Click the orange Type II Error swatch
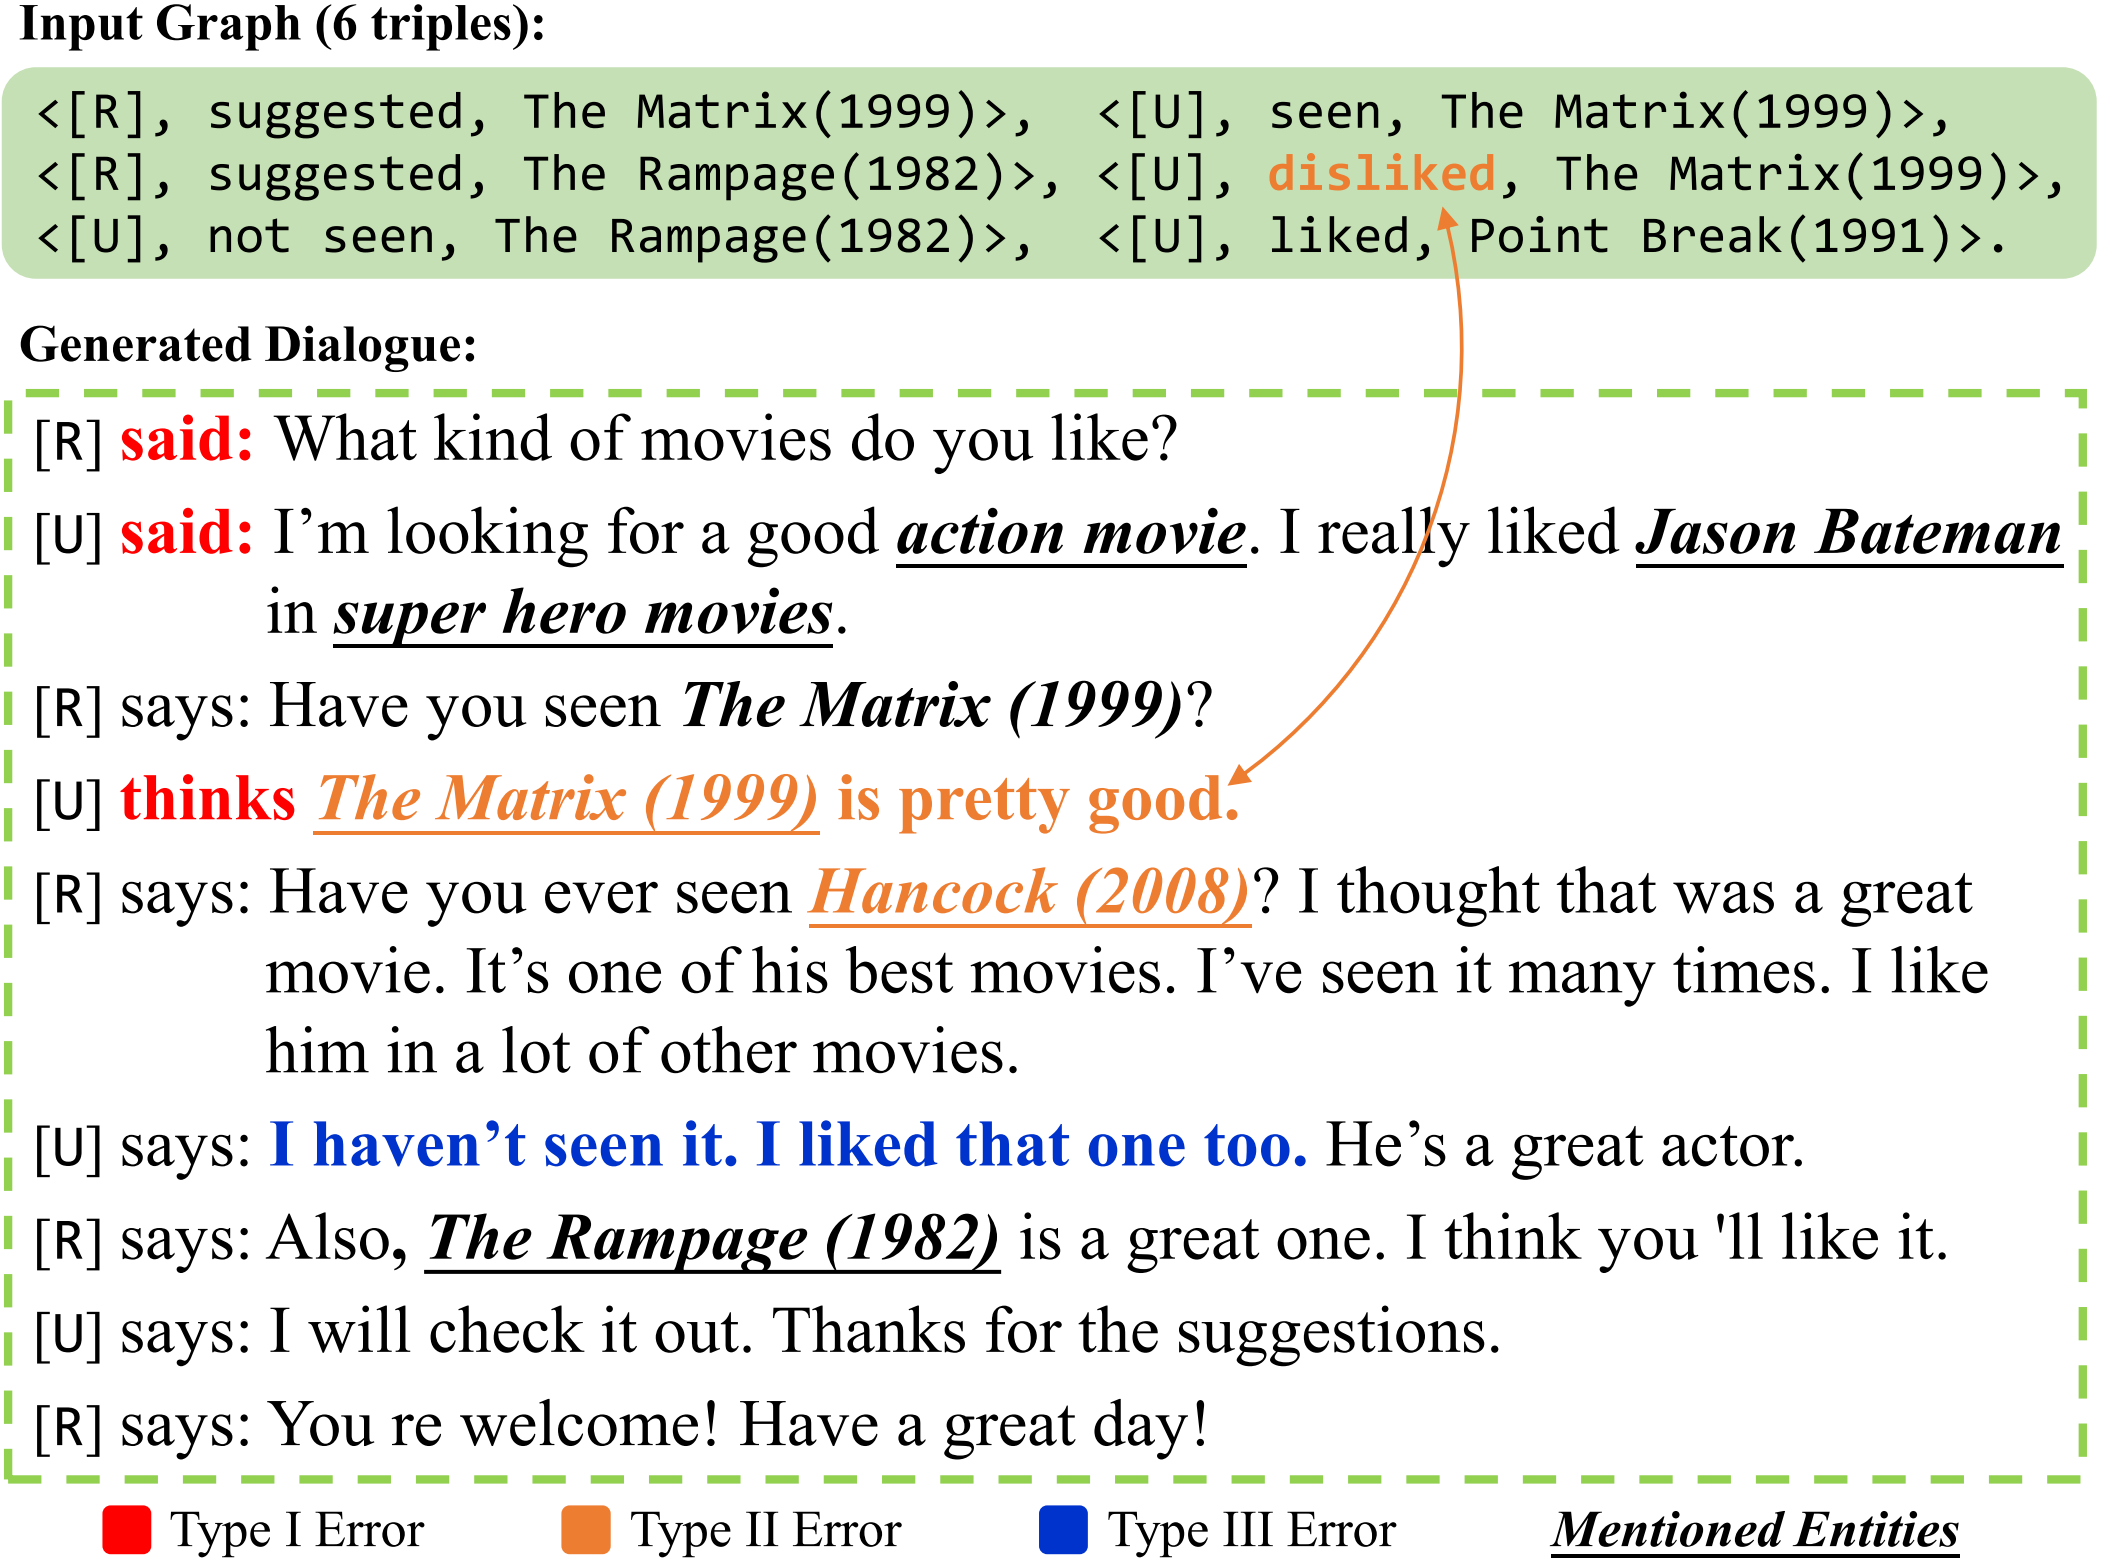 click(x=586, y=1530)
